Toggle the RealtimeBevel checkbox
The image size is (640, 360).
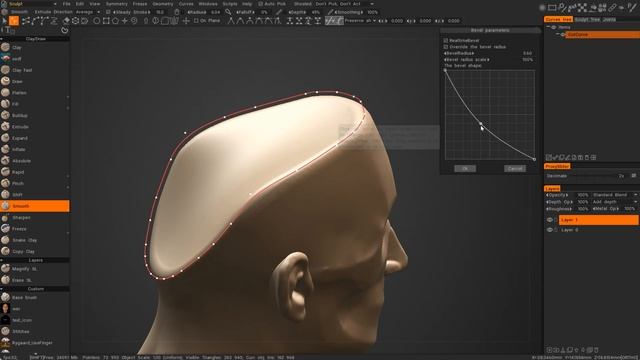click(x=446, y=40)
